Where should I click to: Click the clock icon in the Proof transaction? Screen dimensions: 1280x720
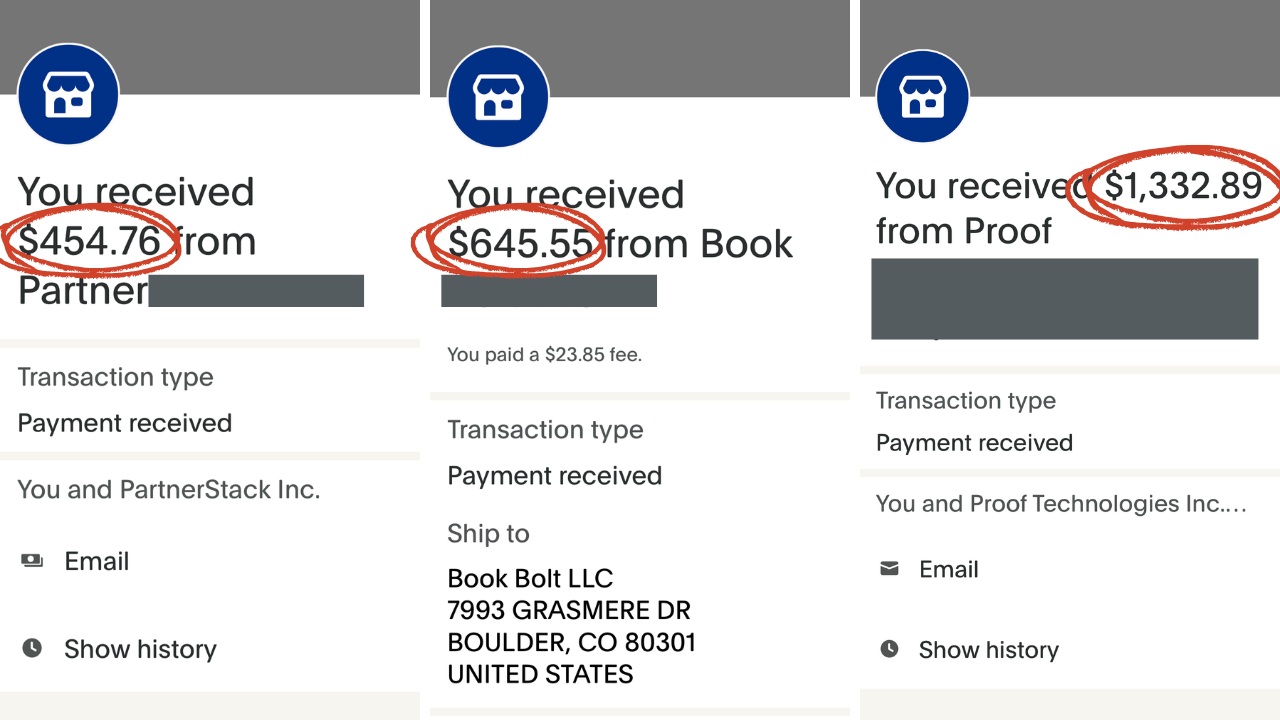point(889,650)
